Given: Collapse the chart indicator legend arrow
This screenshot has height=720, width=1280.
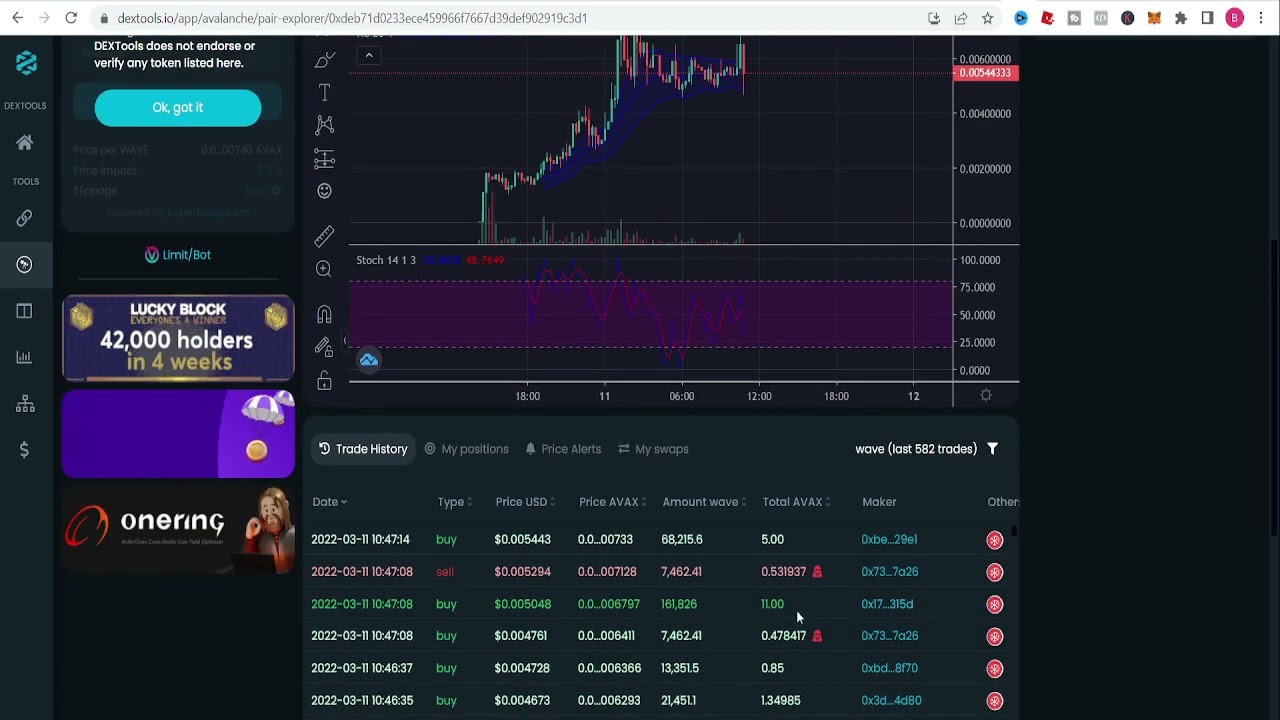Looking at the screenshot, I should pos(369,55).
